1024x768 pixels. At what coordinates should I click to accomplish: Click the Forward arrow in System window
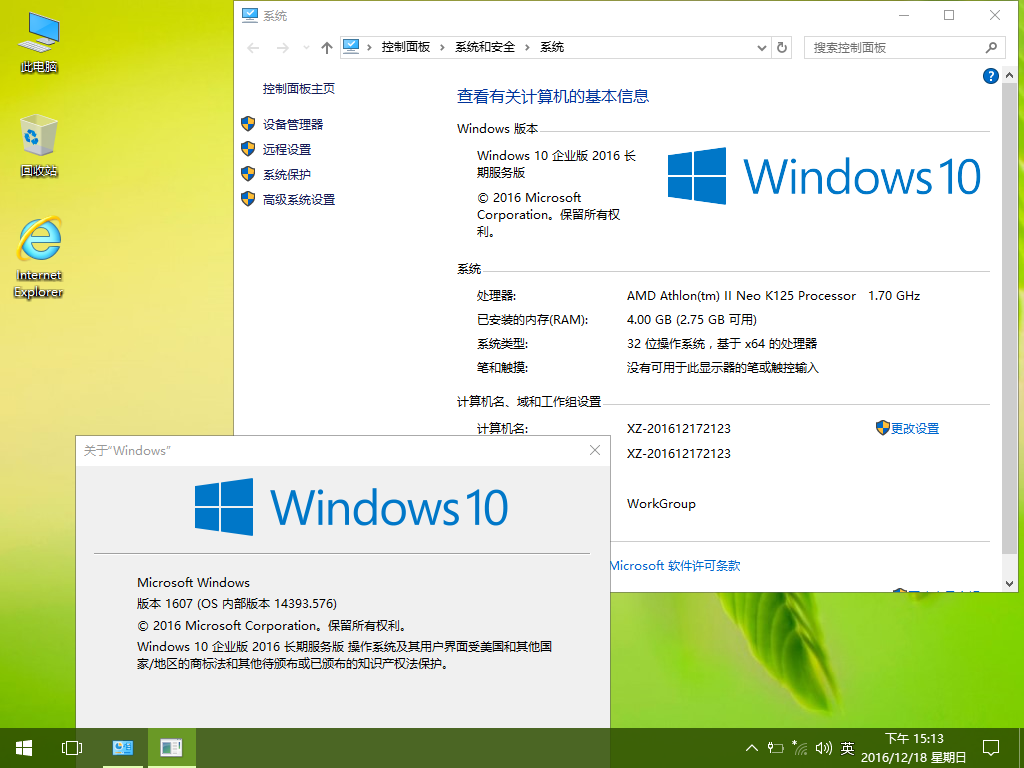pyautogui.click(x=282, y=48)
